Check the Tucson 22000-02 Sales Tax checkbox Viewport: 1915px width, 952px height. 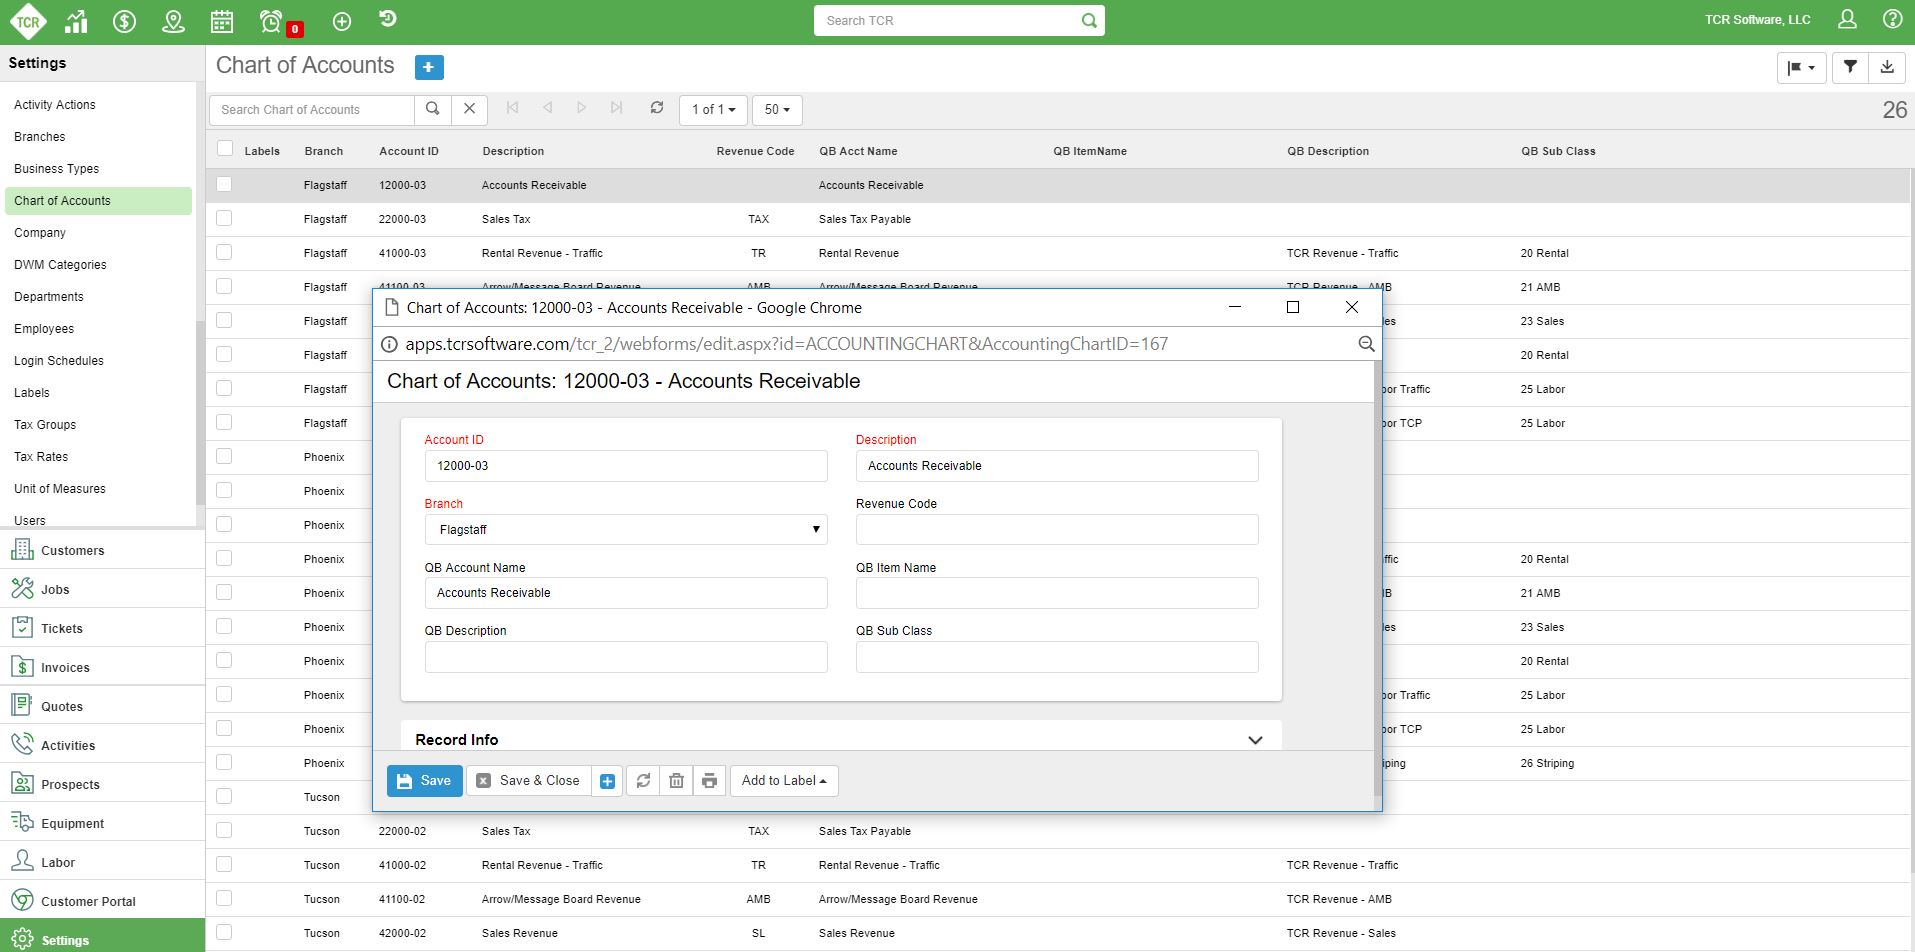224,830
